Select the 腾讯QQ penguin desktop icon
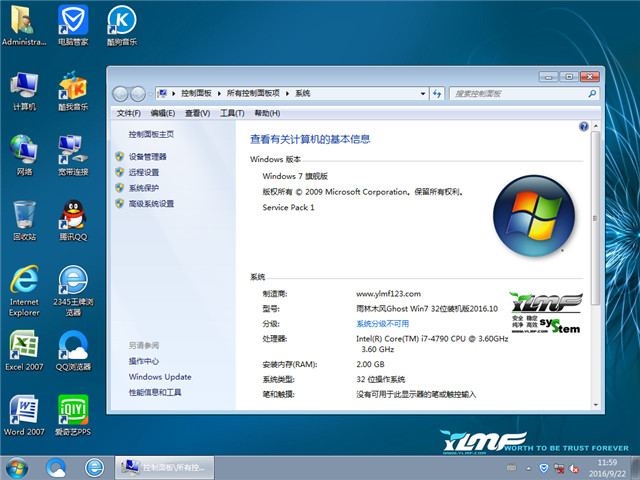The height and width of the screenshot is (480, 640). pyautogui.click(x=72, y=220)
